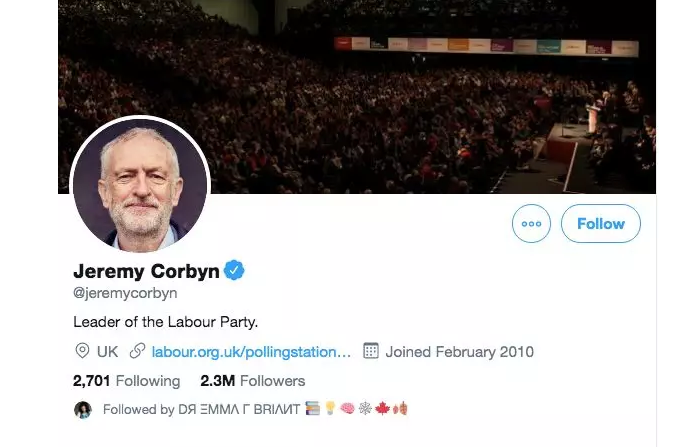Click the books emoji in followed-by line
This screenshot has height=447, width=681.
tap(313, 409)
